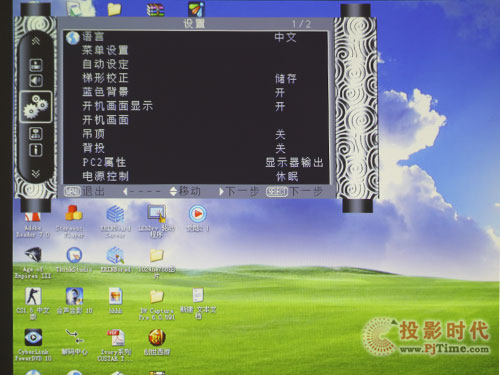
Task: Toggle 吊顶 setting 关
Action: coord(280,134)
